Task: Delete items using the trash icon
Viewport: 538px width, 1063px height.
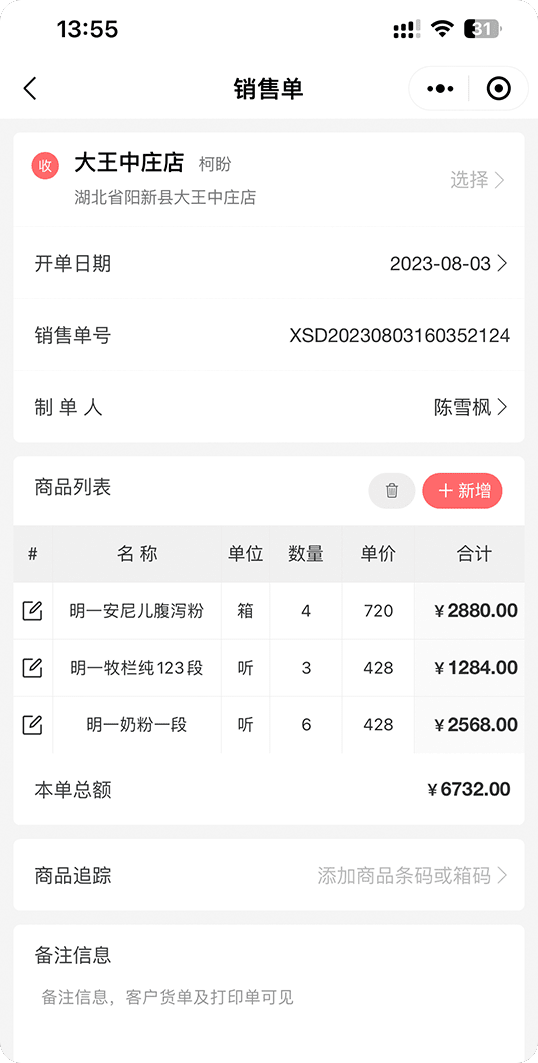Action: point(392,490)
